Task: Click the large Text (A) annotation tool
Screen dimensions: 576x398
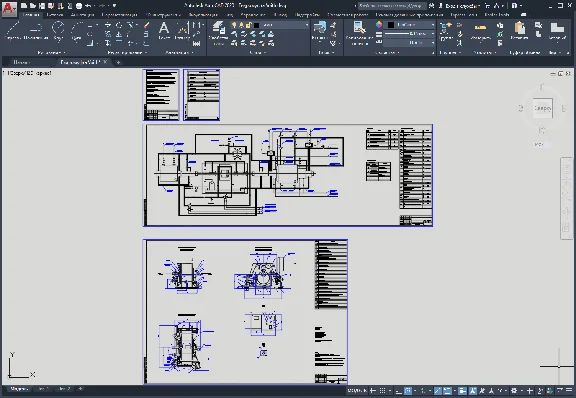Action: pyautogui.click(x=164, y=30)
